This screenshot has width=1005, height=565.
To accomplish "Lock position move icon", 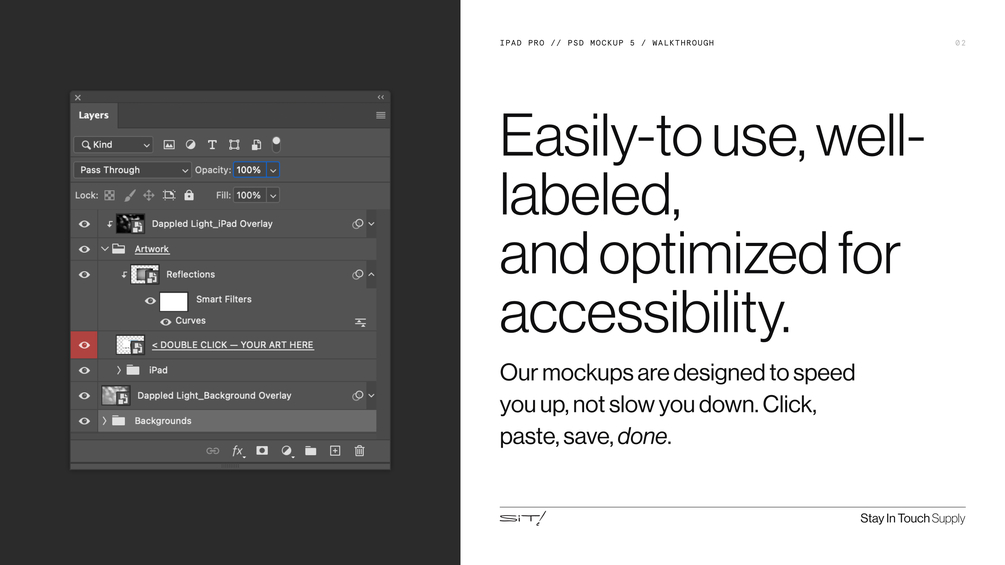I will pyautogui.click(x=149, y=195).
